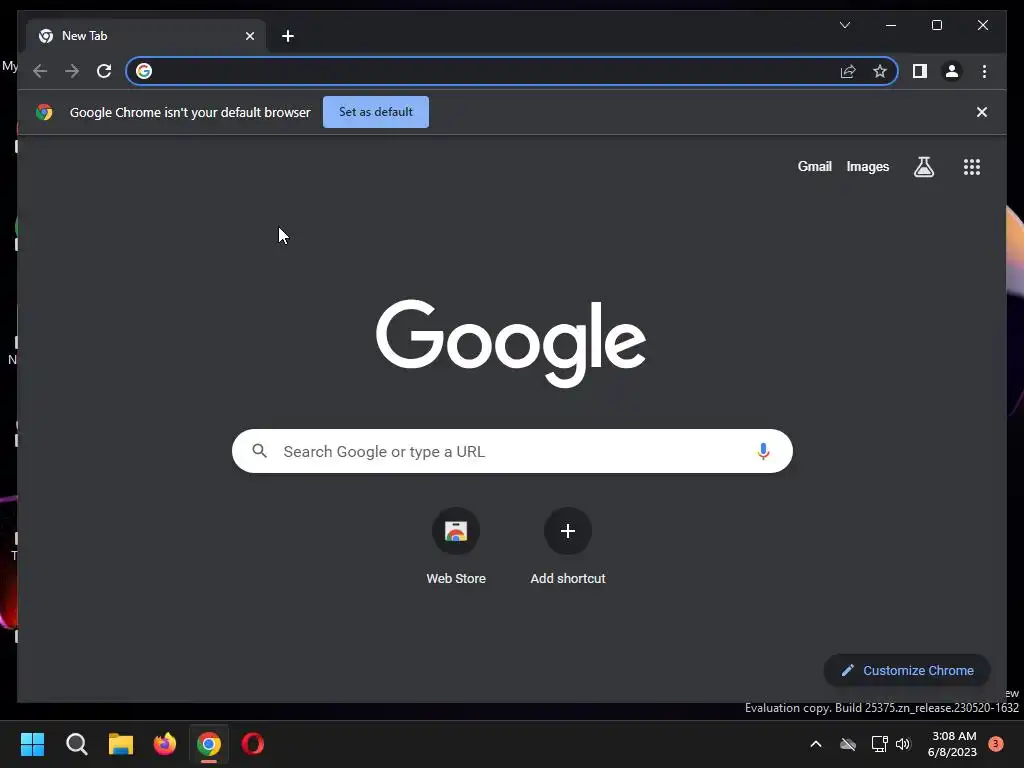The image size is (1024, 768).
Task: Start voice search with microphone
Action: coord(763,451)
